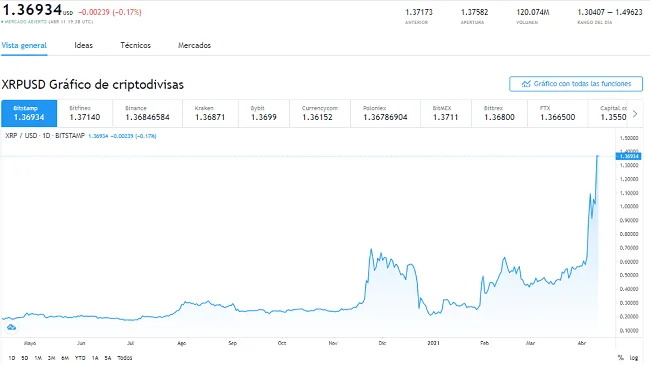Click the 1.37173 anterior value
This screenshot has width=650, height=365.
(x=419, y=12)
